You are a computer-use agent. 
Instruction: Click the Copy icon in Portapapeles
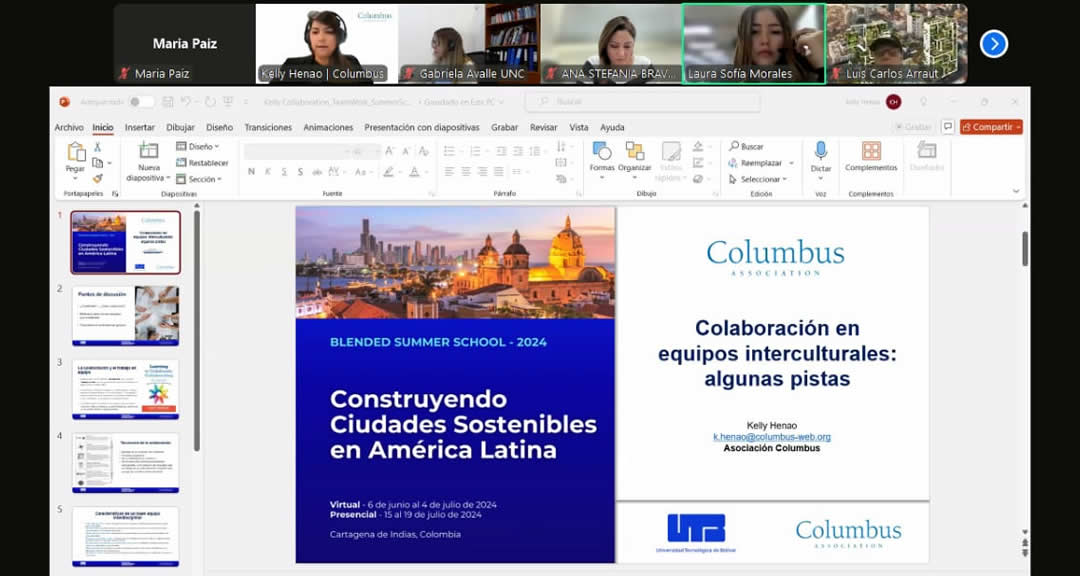coord(98,163)
